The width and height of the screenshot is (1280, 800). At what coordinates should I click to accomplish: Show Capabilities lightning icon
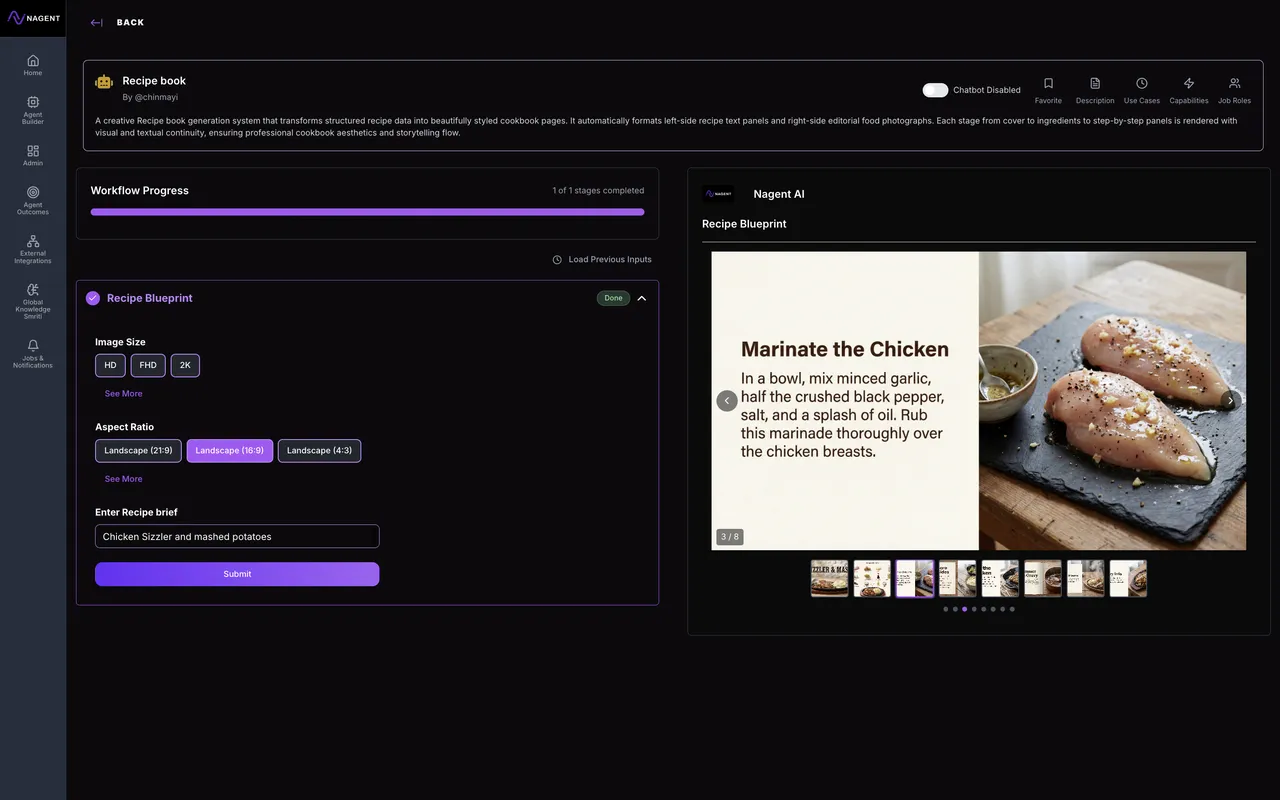[1188, 84]
